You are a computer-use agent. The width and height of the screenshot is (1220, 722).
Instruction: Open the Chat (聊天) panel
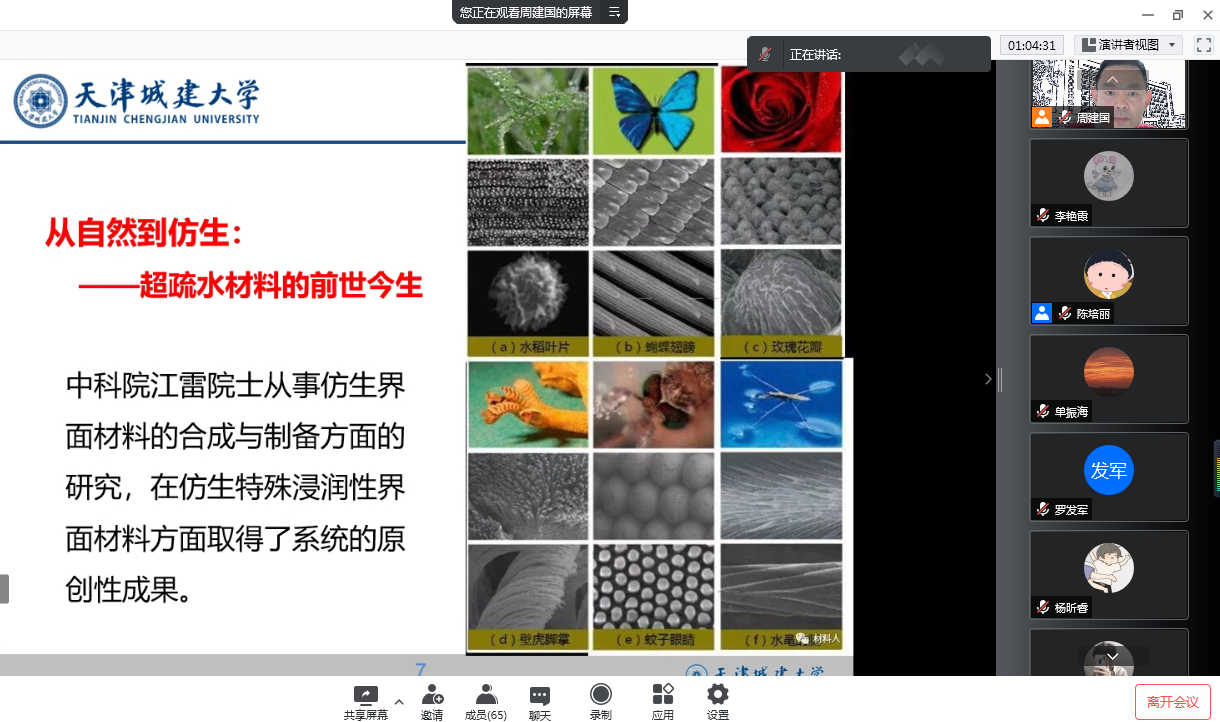pyautogui.click(x=540, y=695)
